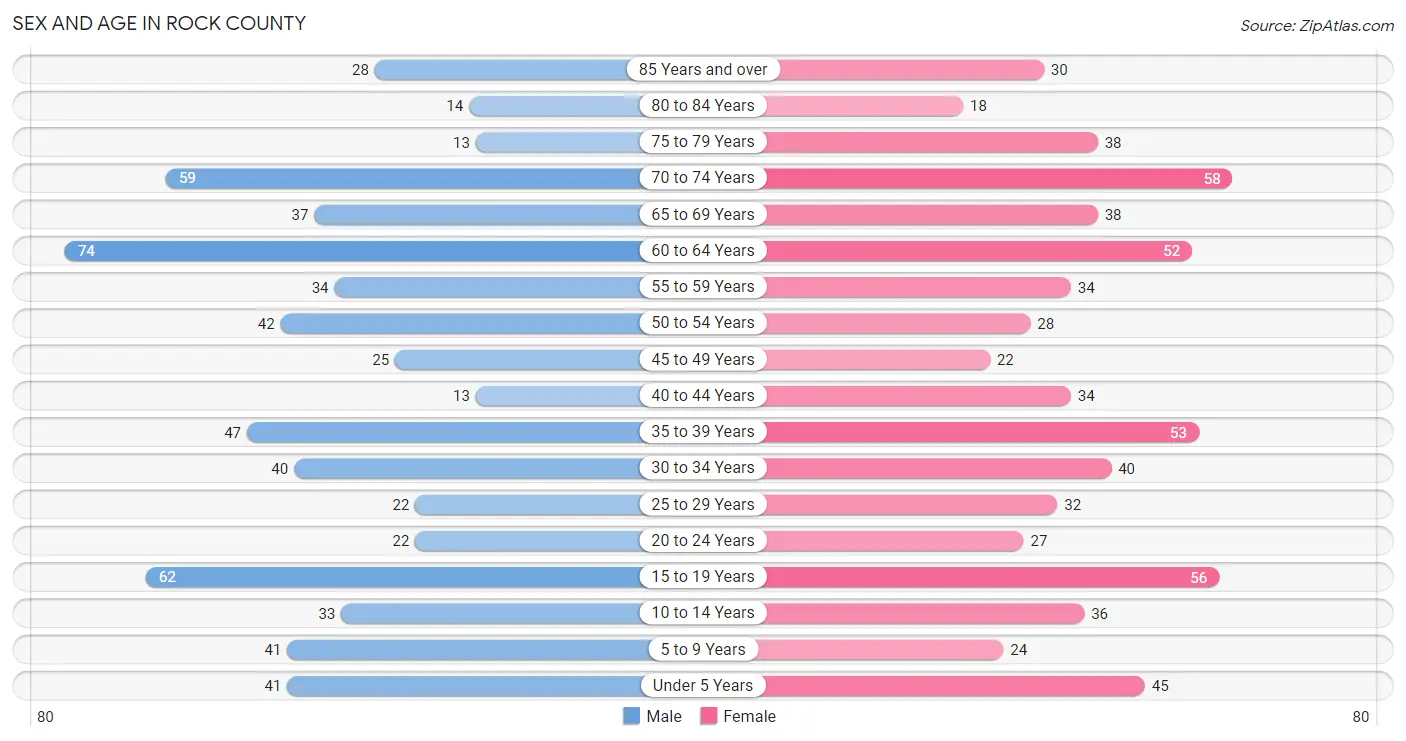Click the Sex and Age in Rock County title
This screenshot has width=1406, height=741.
[x=160, y=23]
